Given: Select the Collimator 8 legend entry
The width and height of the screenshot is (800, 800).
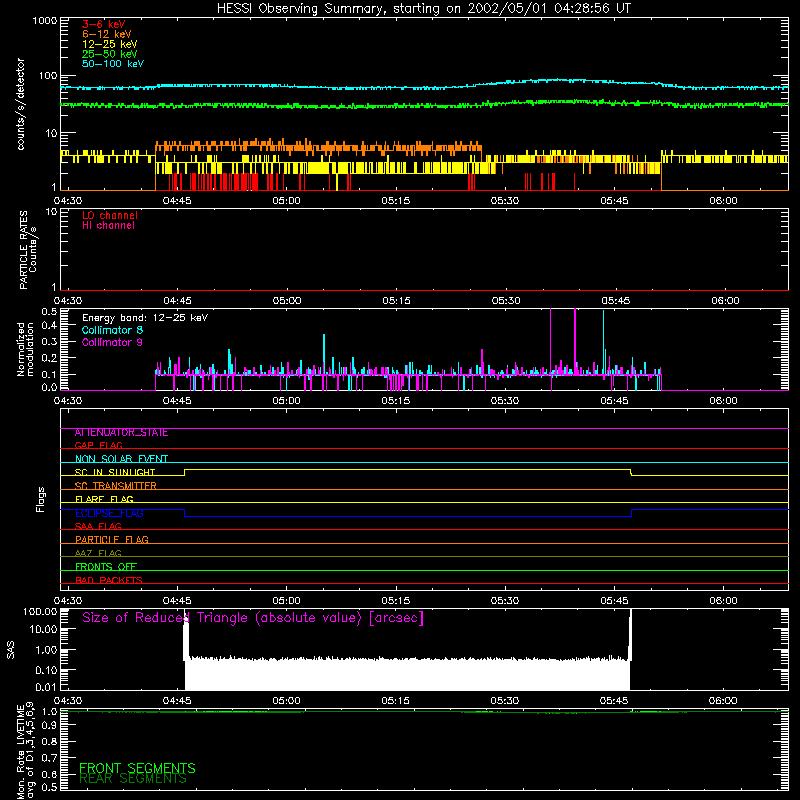Looking at the screenshot, I should pyautogui.click(x=112, y=330).
